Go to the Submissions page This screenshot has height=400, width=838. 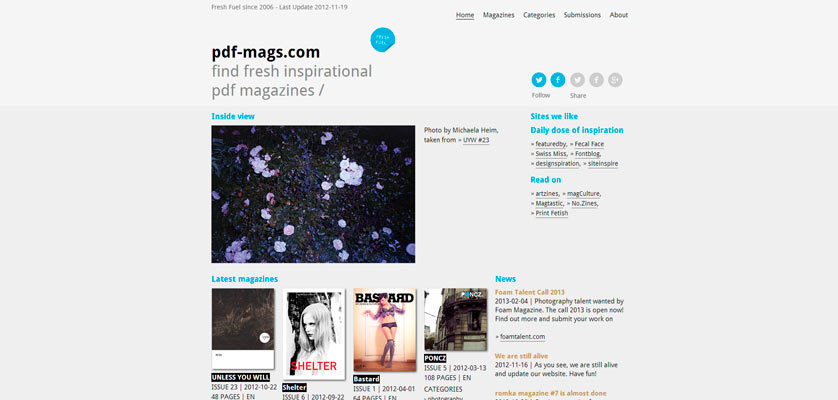[582, 15]
